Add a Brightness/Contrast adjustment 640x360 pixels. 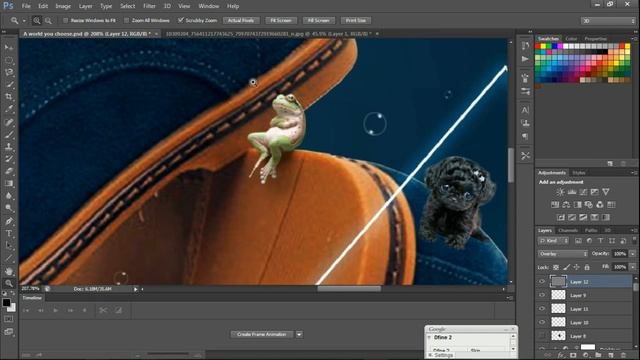[x=560, y=192]
